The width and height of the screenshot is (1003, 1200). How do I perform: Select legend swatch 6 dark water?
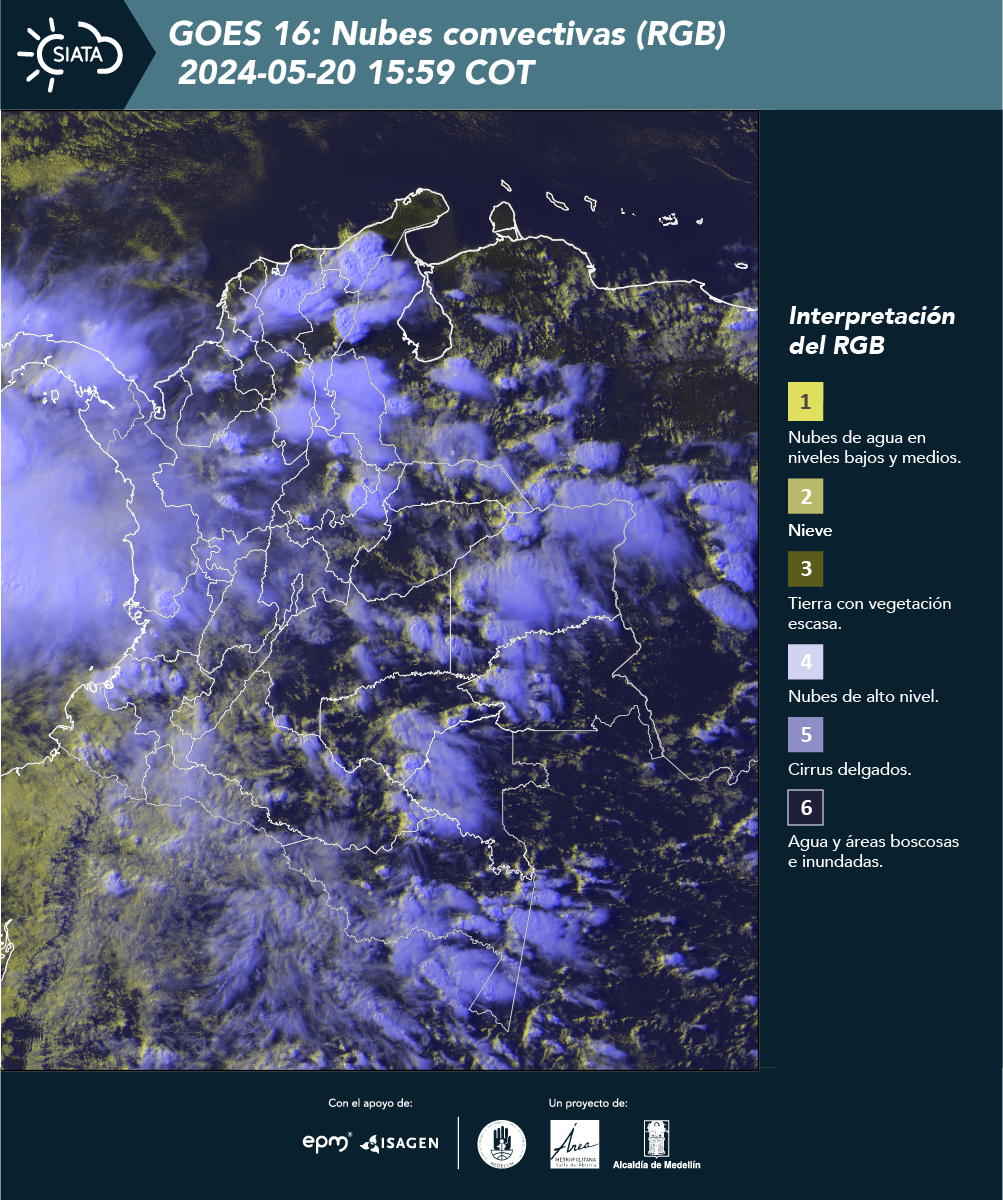[x=805, y=807]
